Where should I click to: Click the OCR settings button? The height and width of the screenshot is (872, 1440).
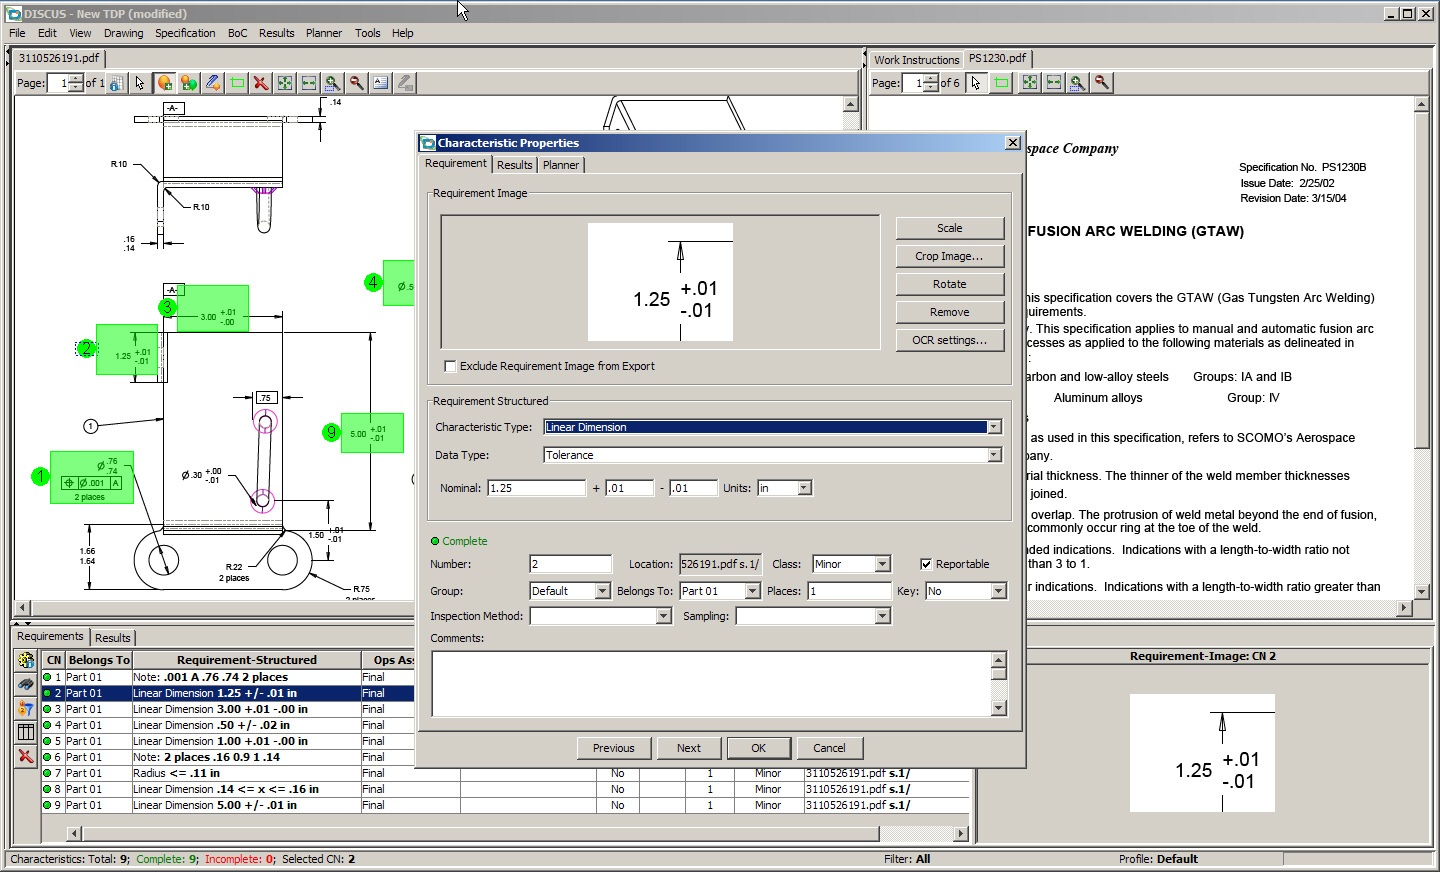click(x=949, y=340)
